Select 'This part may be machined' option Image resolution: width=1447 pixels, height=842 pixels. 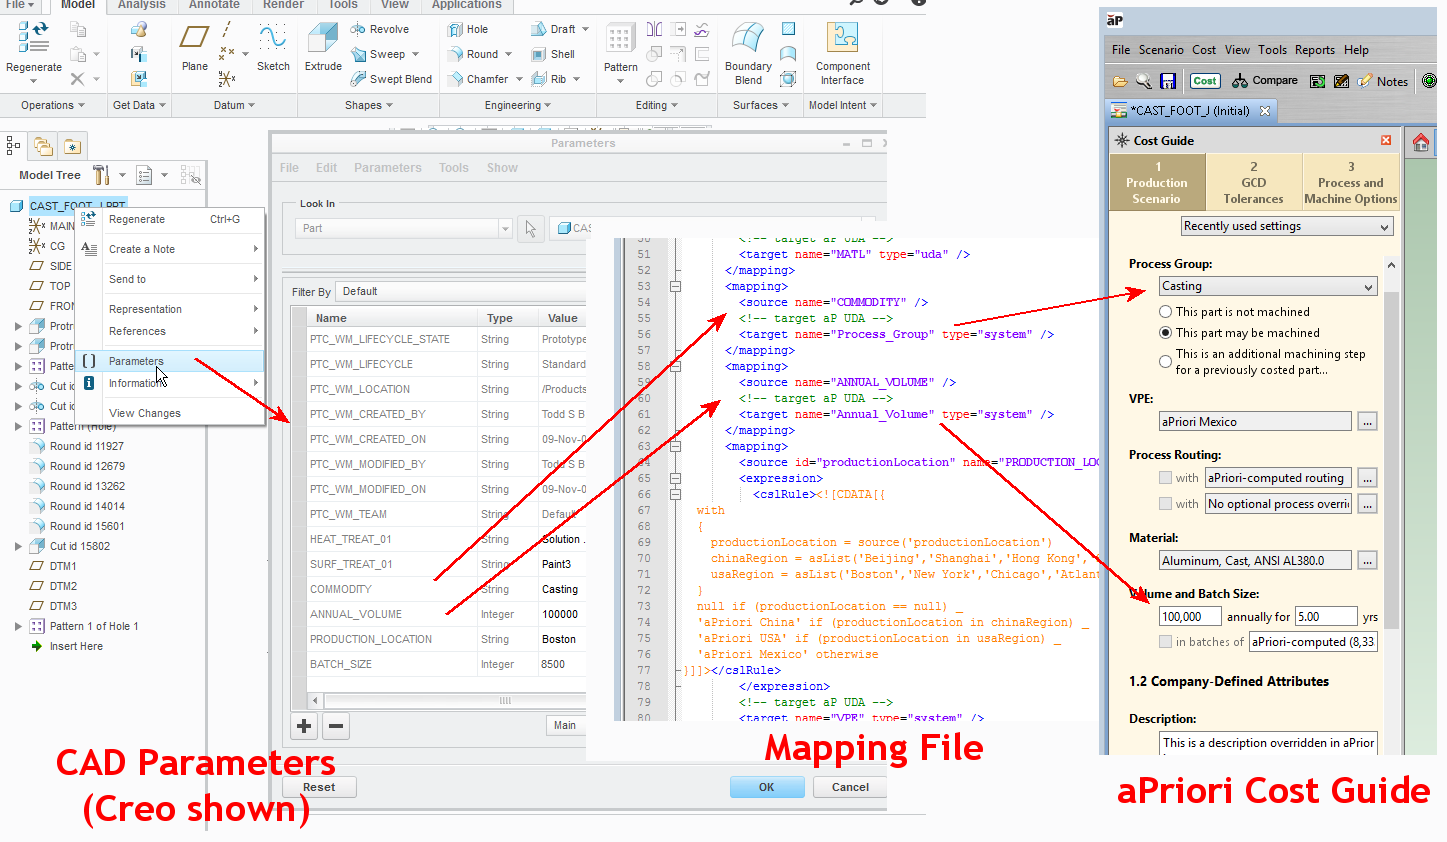(1166, 333)
